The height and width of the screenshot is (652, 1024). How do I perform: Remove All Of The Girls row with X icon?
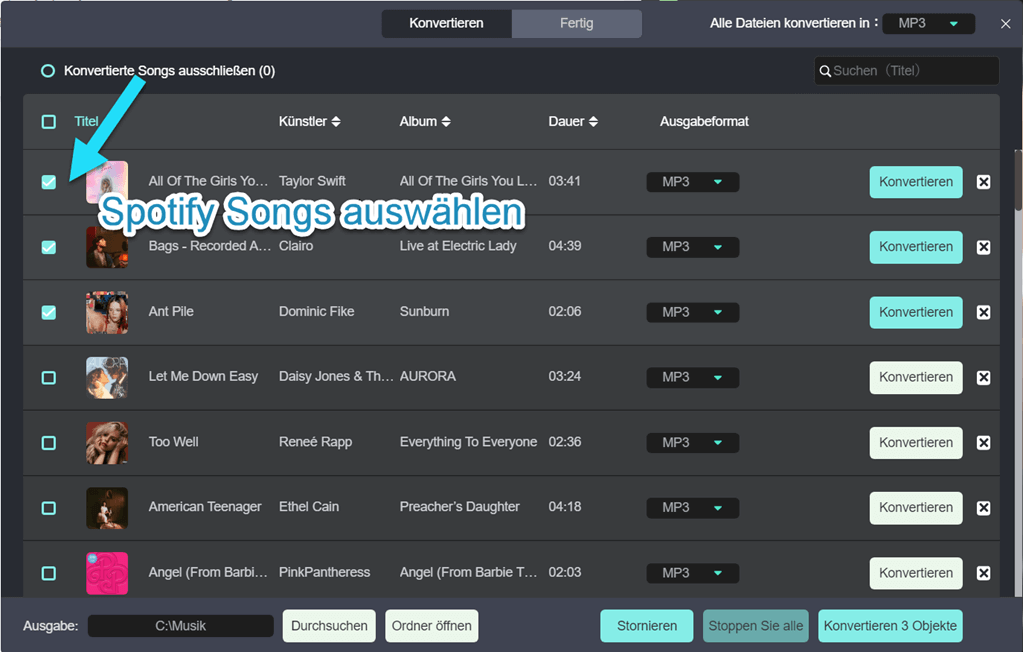tap(984, 182)
